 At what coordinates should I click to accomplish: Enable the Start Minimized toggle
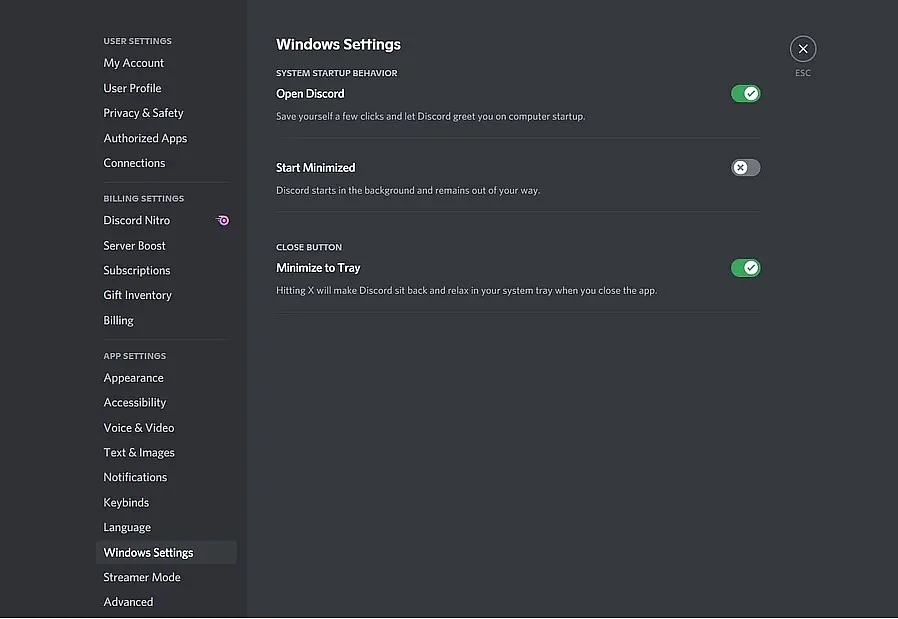tap(745, 168)
